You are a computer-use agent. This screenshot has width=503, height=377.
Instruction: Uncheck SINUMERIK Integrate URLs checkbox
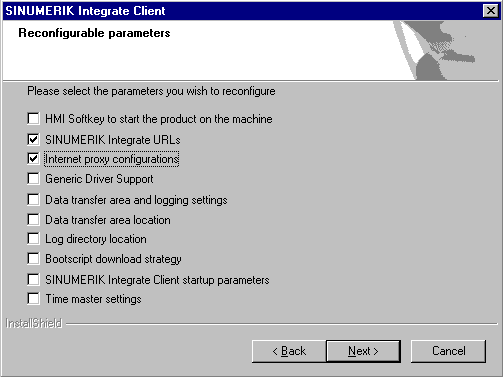33,139
